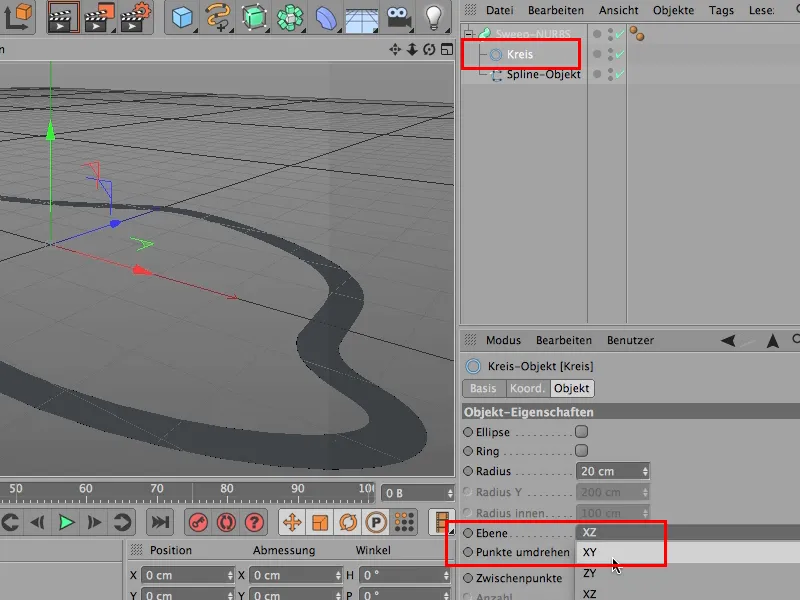Click the attribute manager back arrow

728,340
